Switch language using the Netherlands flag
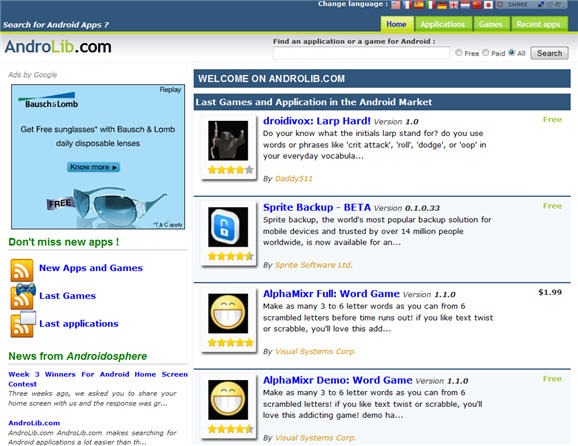This screenshot has height=446, width=578. pyautogui.click(x=465, y=4)
